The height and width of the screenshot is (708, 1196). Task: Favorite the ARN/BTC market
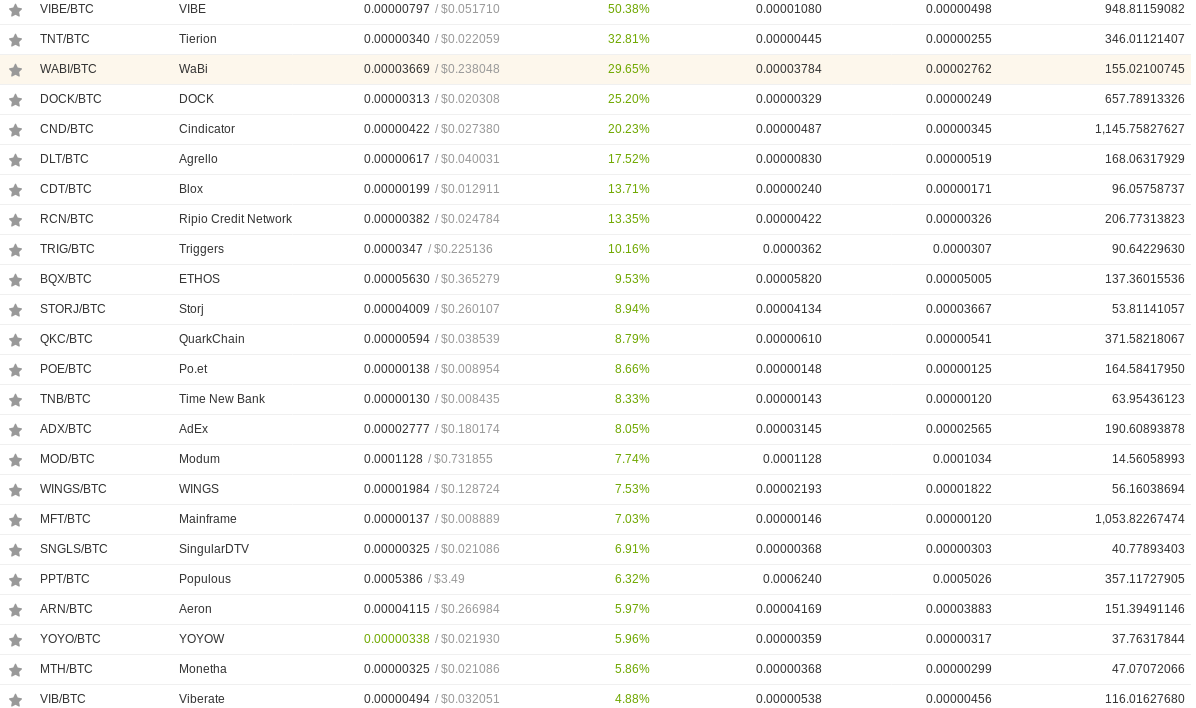pos(15,610)
